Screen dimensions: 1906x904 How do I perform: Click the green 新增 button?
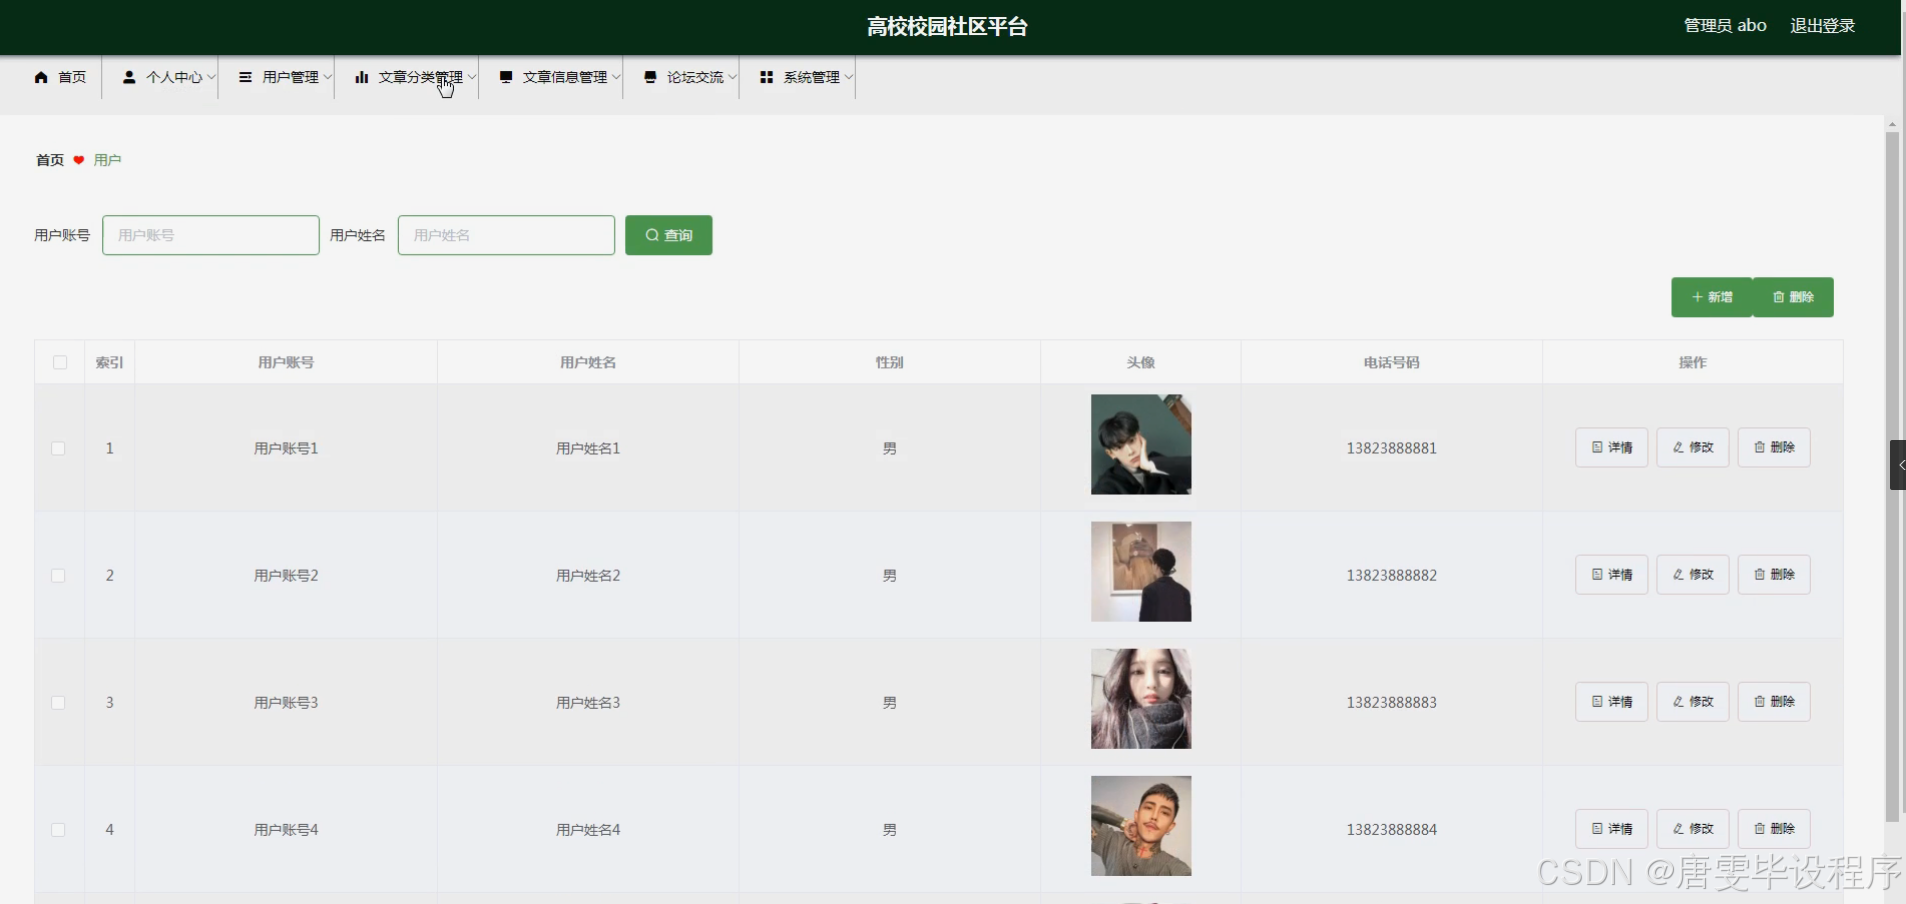tap(1712, 297)
